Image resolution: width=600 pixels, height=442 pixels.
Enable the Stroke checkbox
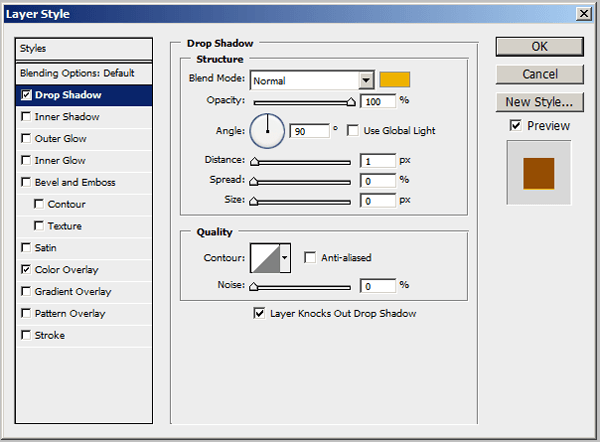(26, 335)
